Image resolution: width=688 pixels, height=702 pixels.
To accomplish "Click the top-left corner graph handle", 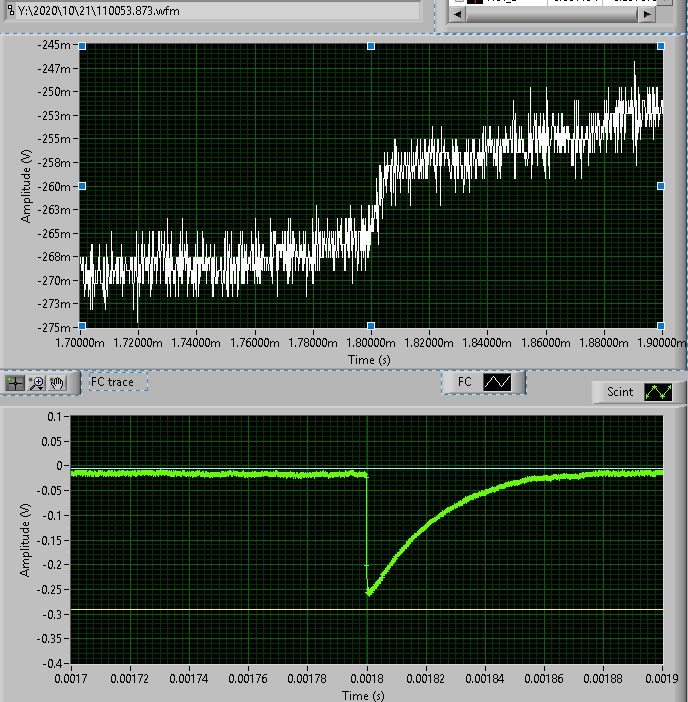I will point(82,46).
